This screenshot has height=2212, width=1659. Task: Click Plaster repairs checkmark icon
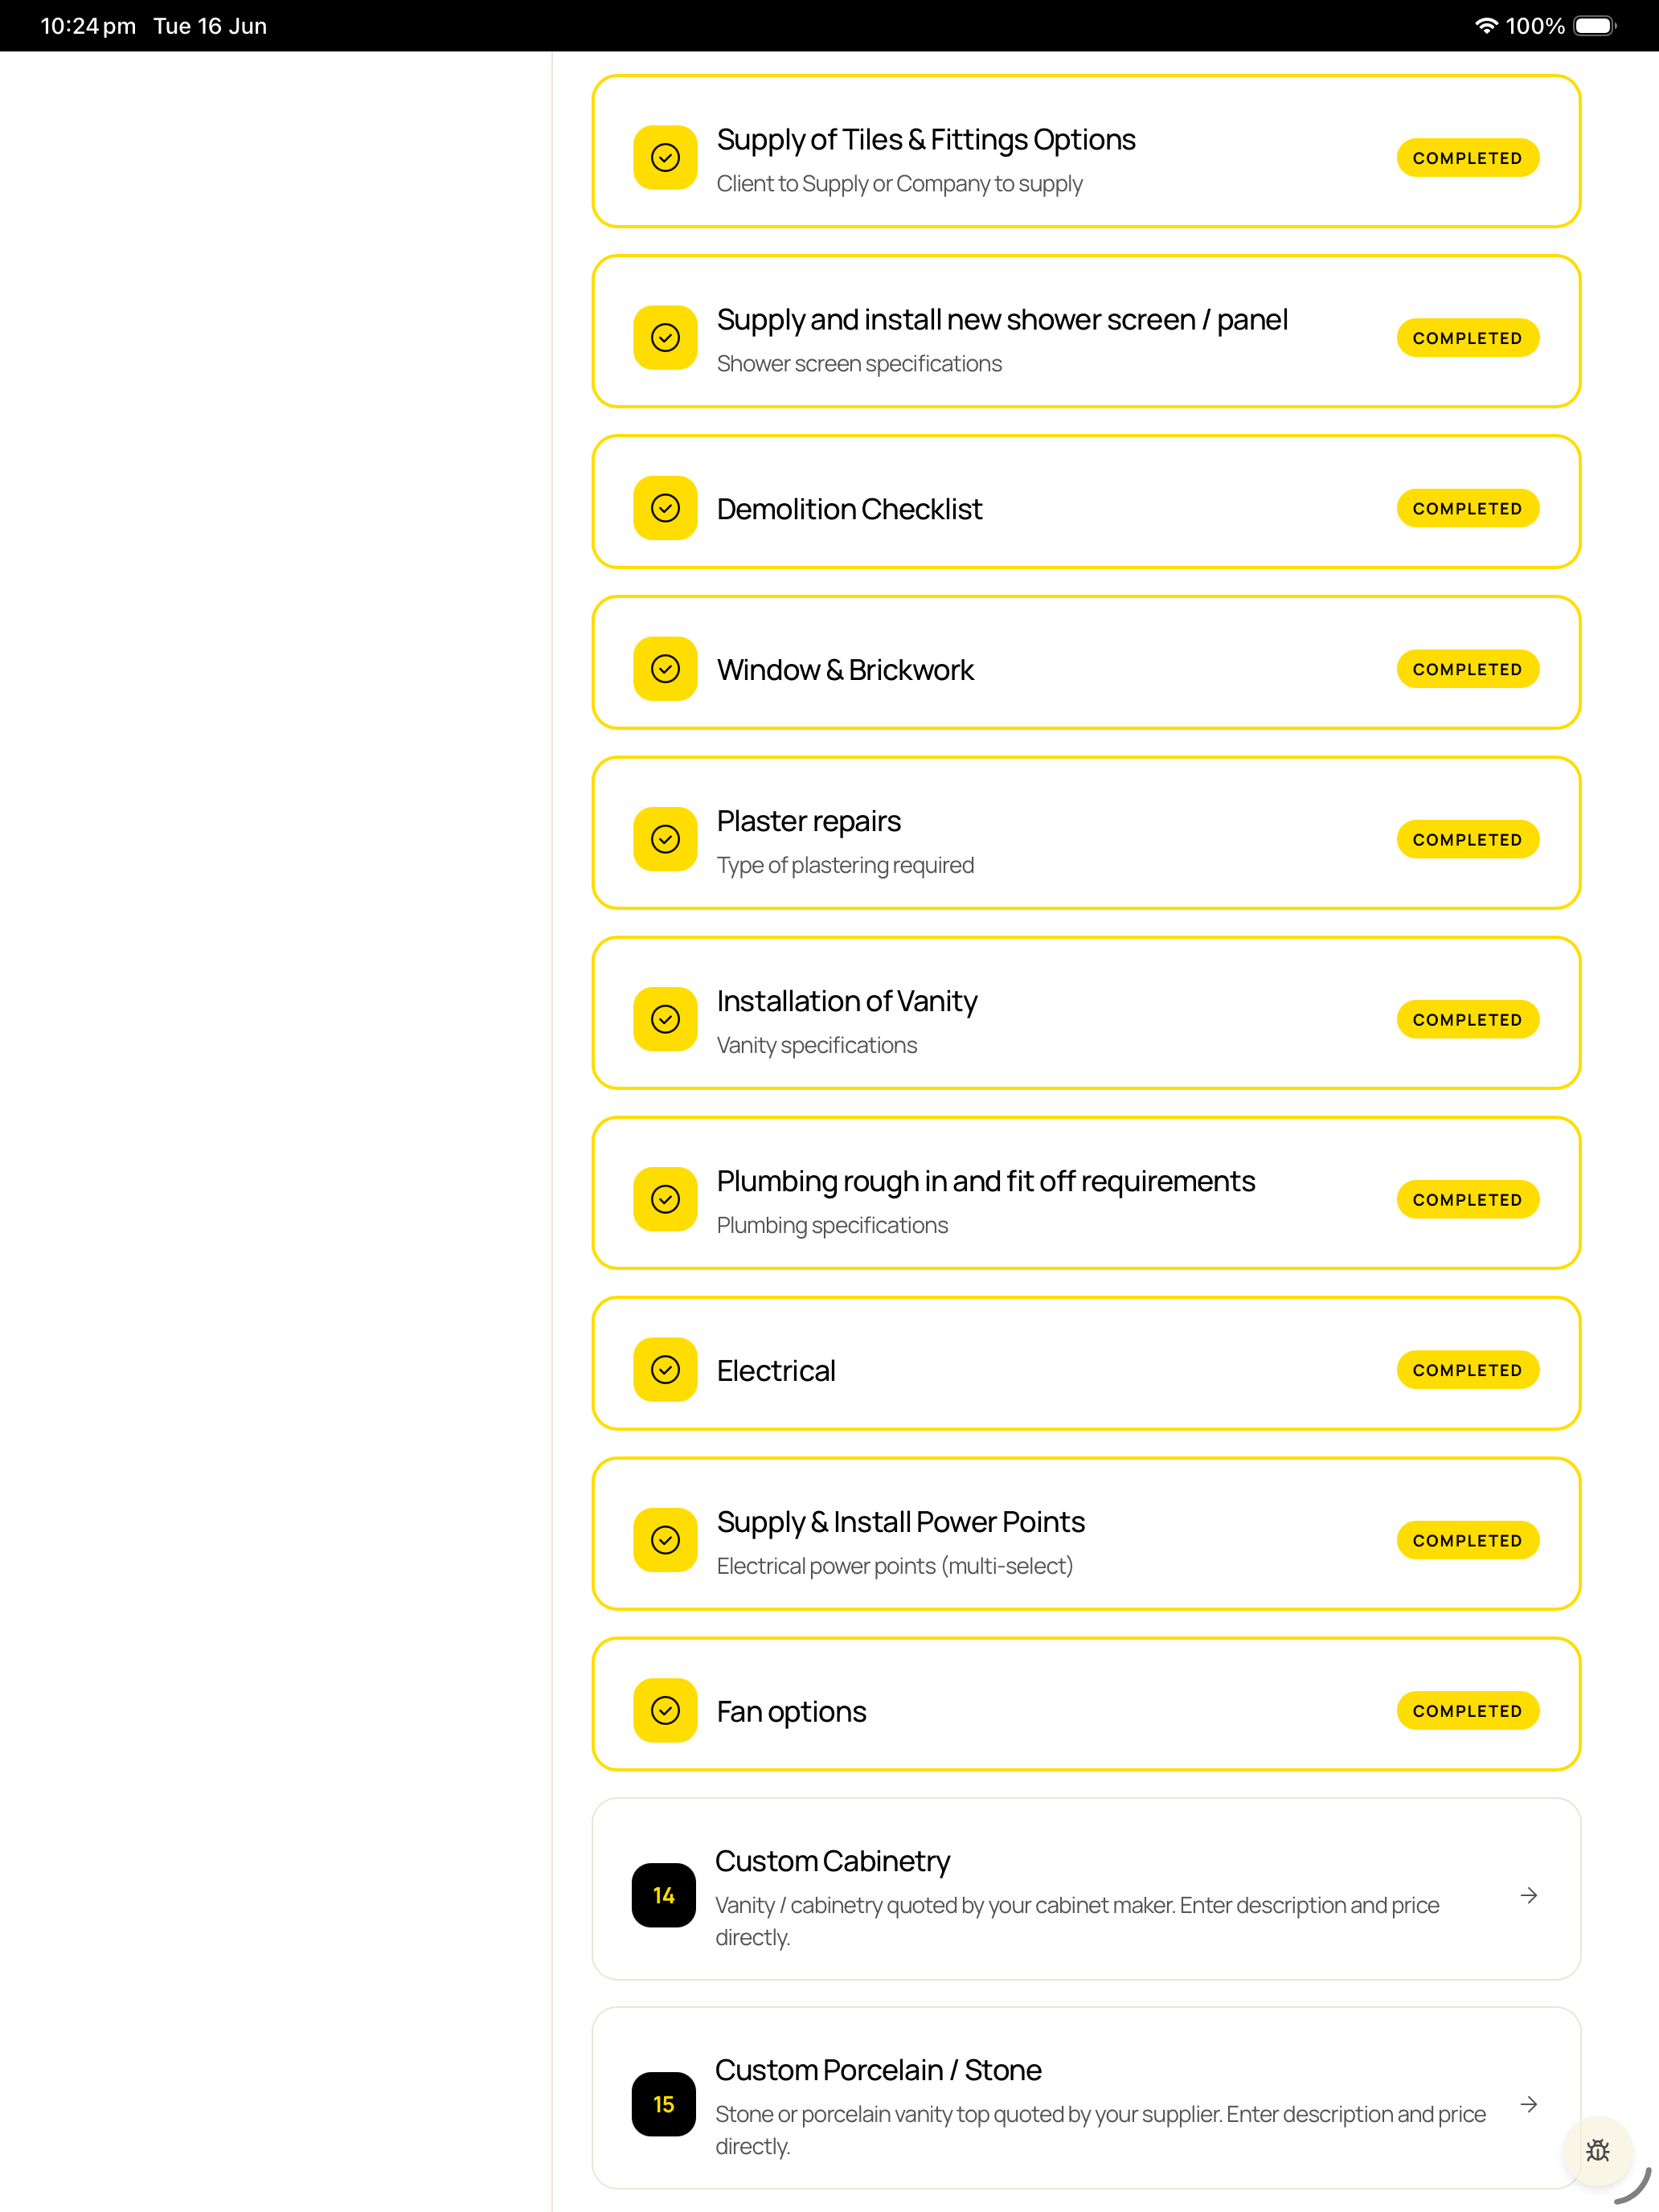click(x=665, y=839)
